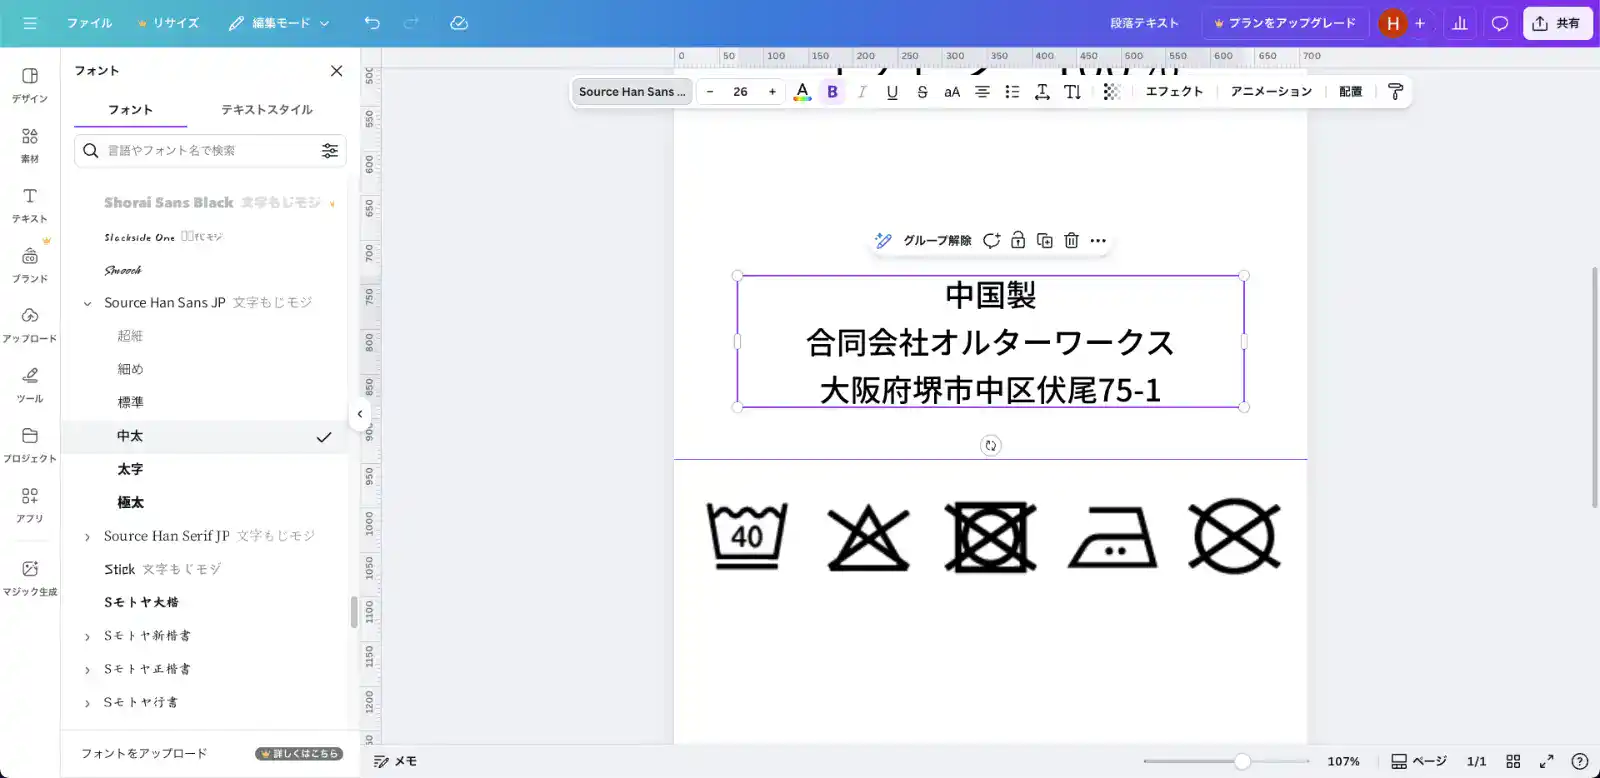
Task: Collapse the Source Han Sans JP font family
Action: click(x=88, y=303)
